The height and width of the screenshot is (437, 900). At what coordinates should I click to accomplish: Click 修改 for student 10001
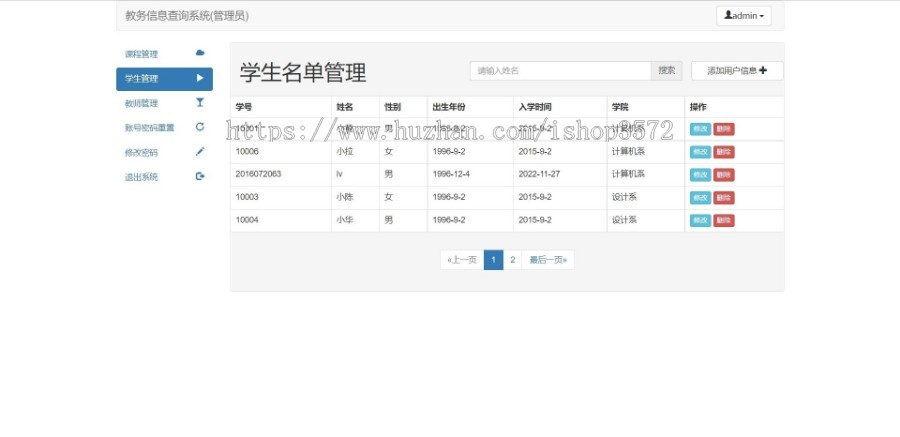click(700, 129)
